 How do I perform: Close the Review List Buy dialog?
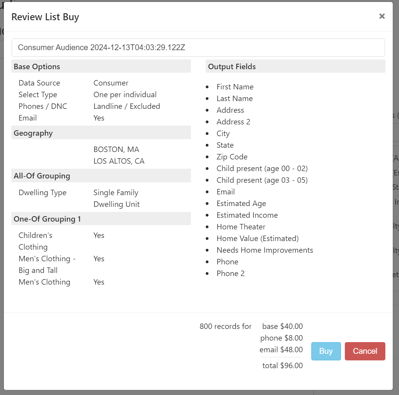pos(382,16)
